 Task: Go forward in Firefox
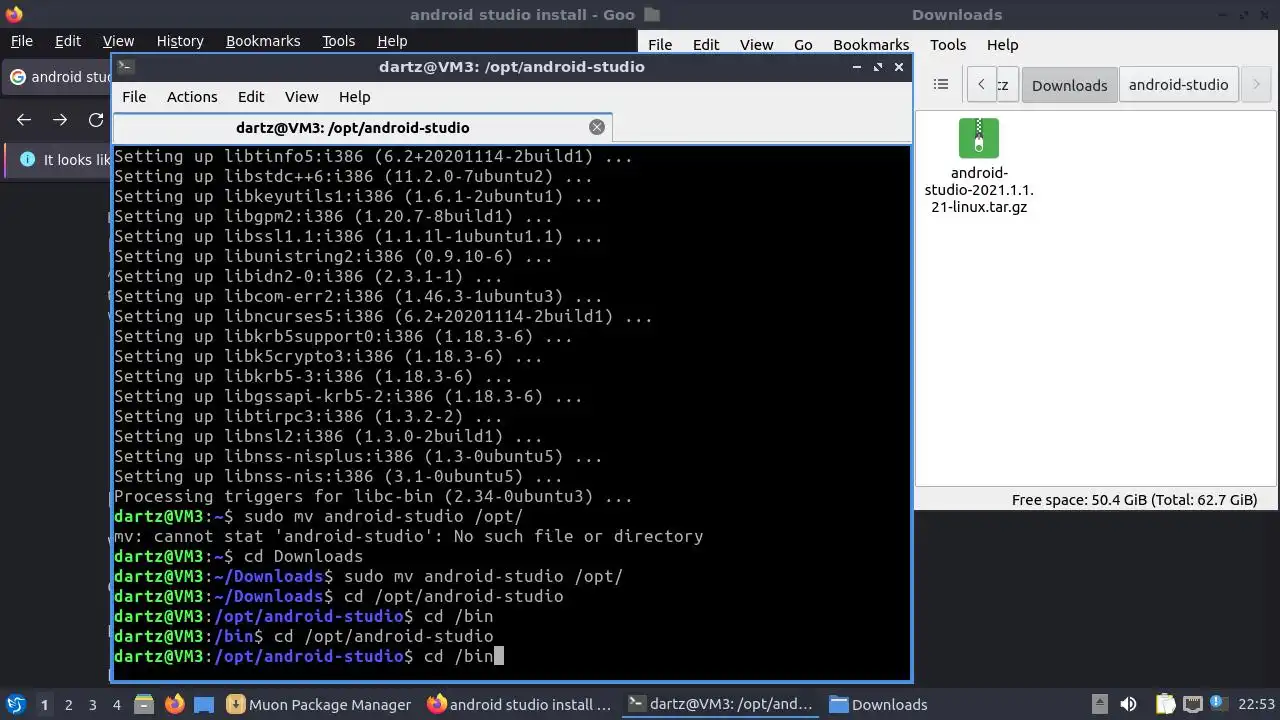click(60, 120)
